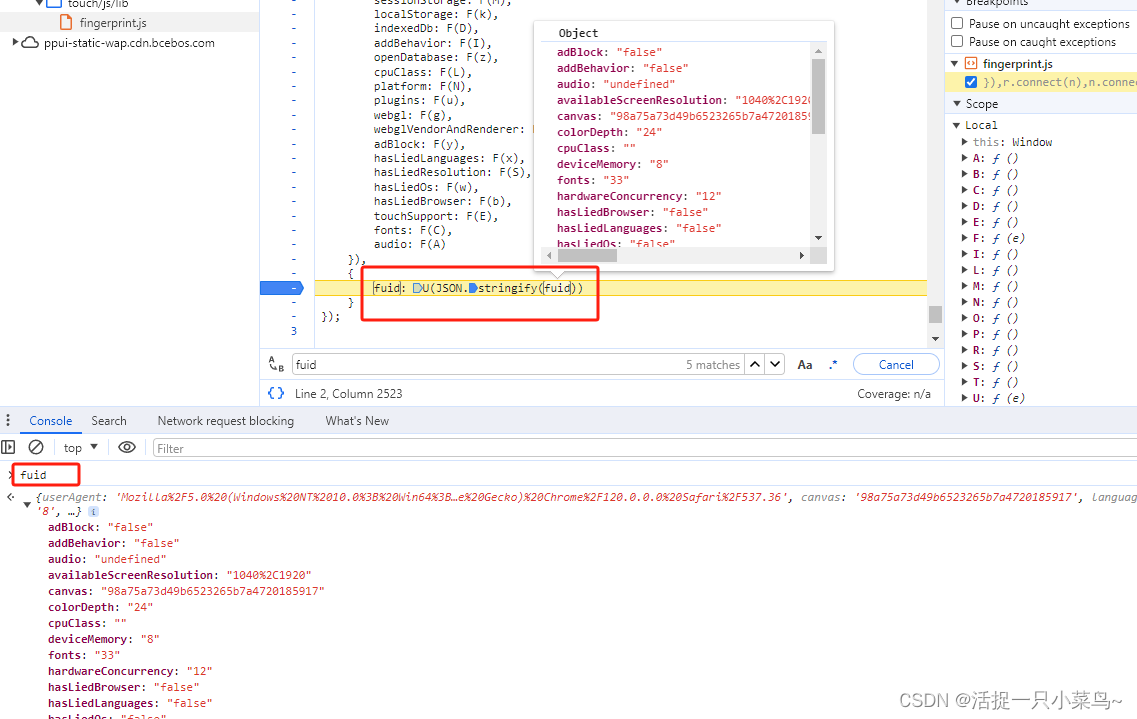Collapse the Scope section
The width and height of the screenshot is (1137, 719).
pyautogui.click(x=956, y=104)
